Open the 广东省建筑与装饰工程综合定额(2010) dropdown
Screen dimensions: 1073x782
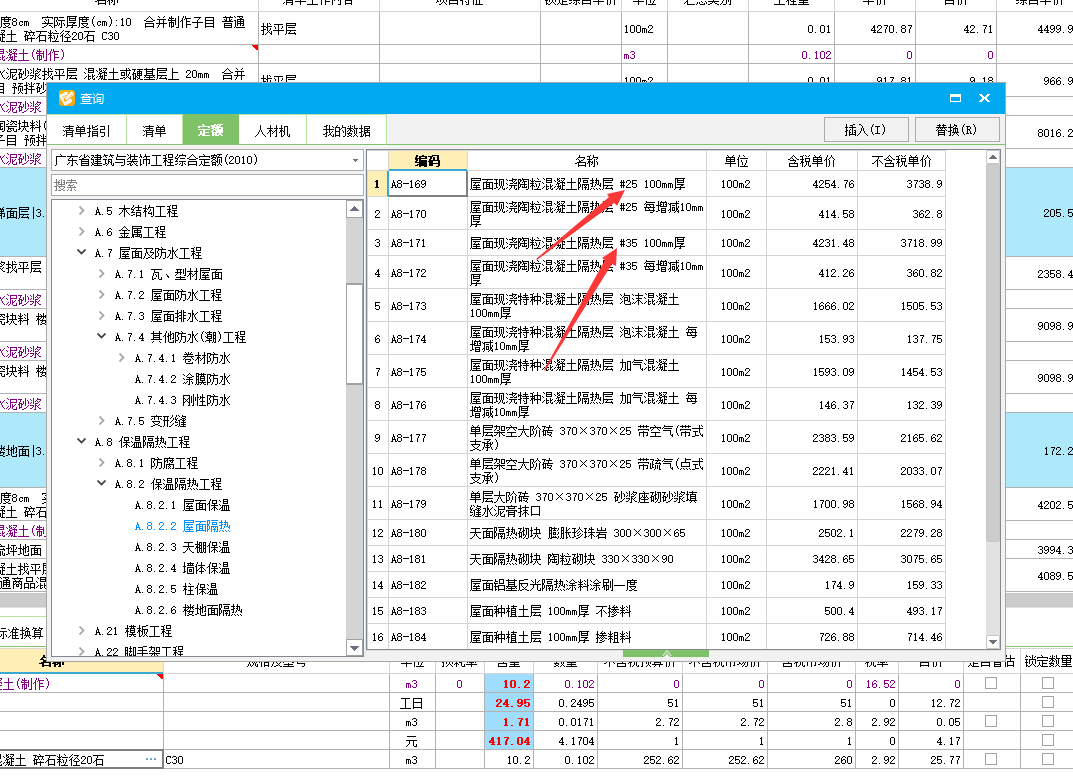click(354, 160)
